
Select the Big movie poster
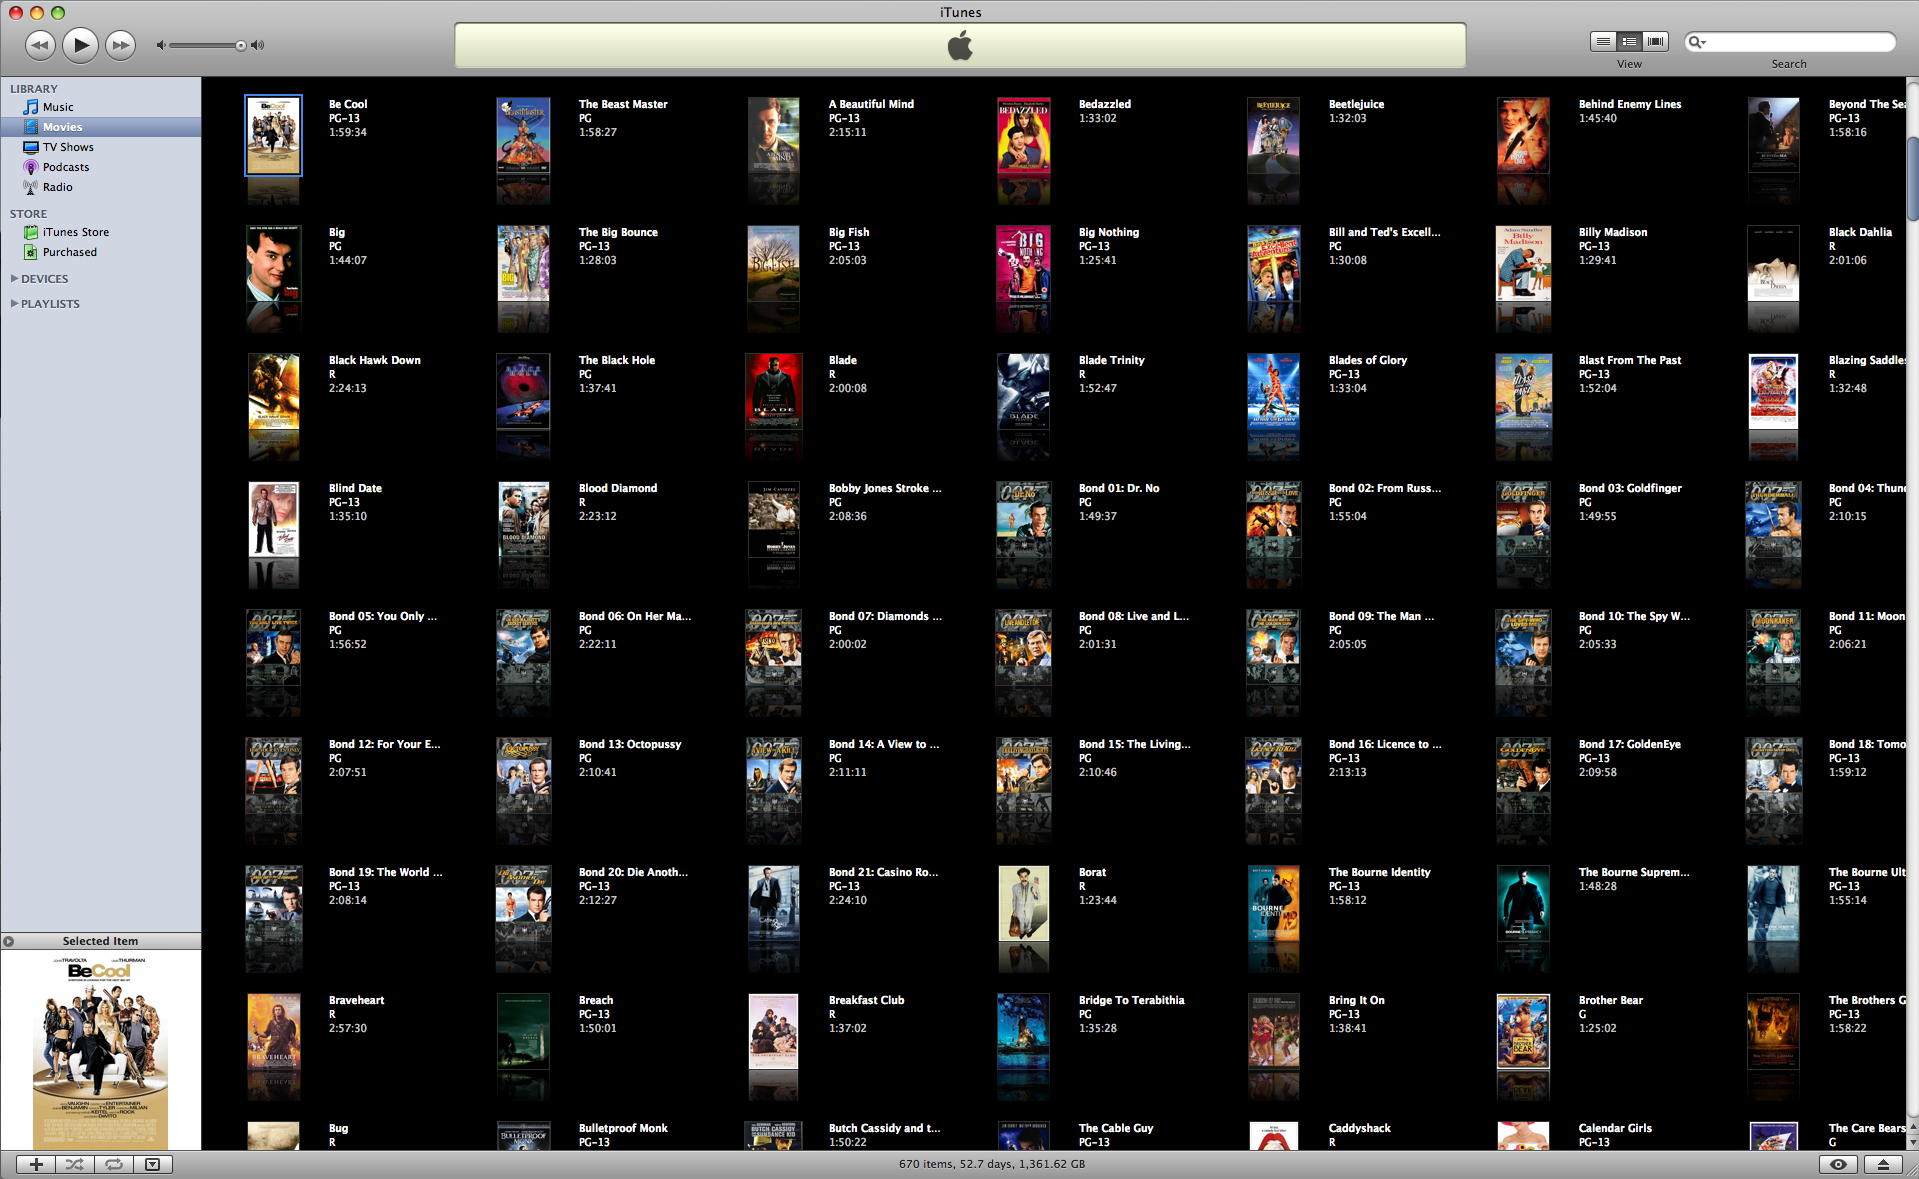[x=273, y=264]
